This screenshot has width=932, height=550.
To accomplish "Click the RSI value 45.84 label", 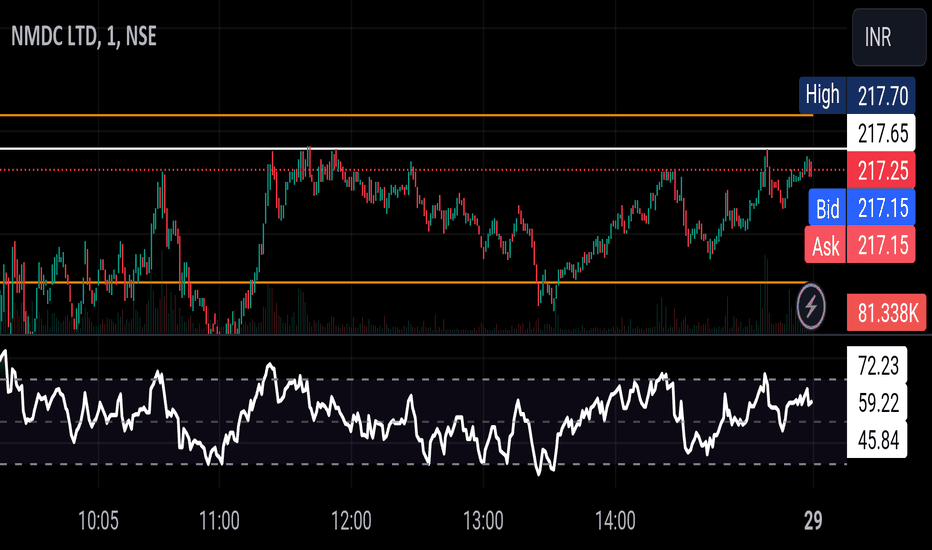I will pos(877,440).
